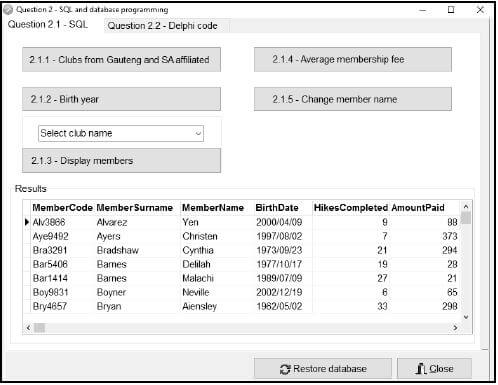Screen dimensions: 498x385
Task: Click member name Delilah
Action: click(x=196, y=264)
